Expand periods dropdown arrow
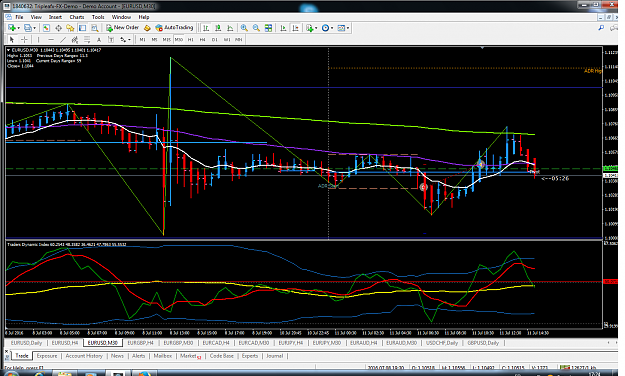This screenshot has height=376, width=625. click(332, 28)
